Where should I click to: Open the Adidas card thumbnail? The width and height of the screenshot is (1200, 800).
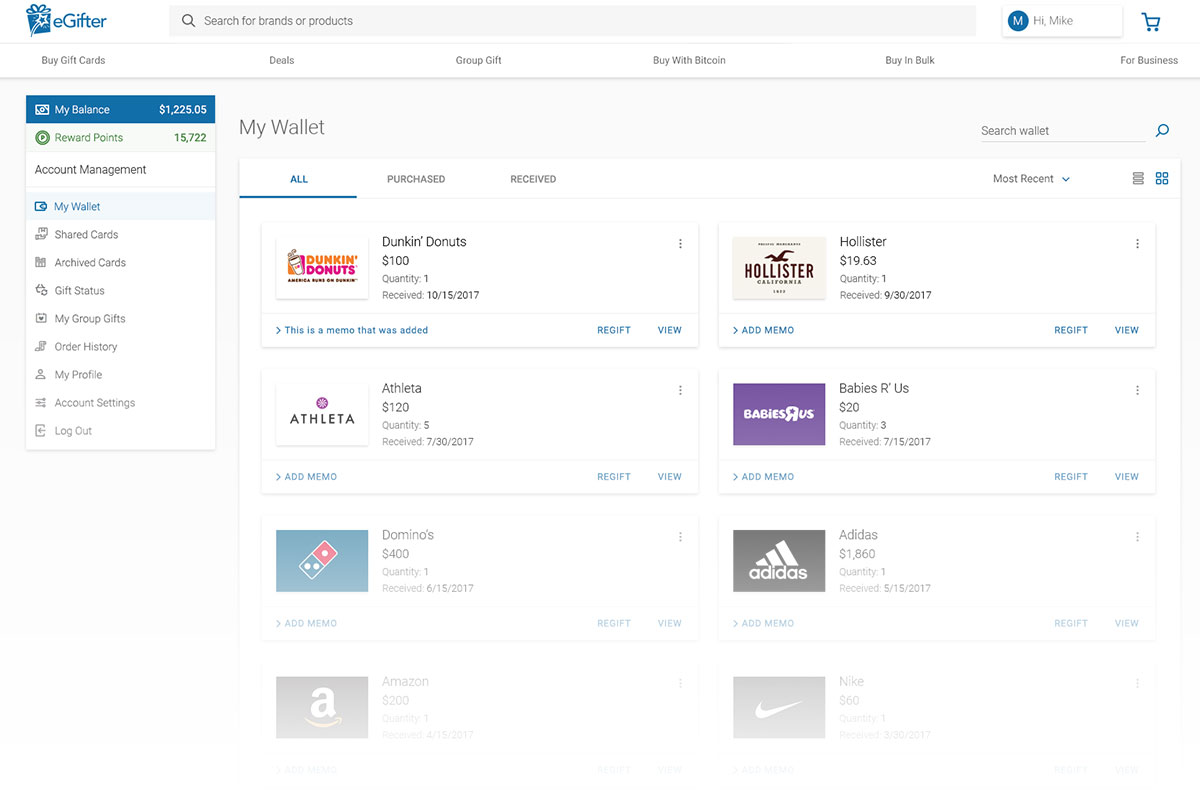tap(779, 561)
